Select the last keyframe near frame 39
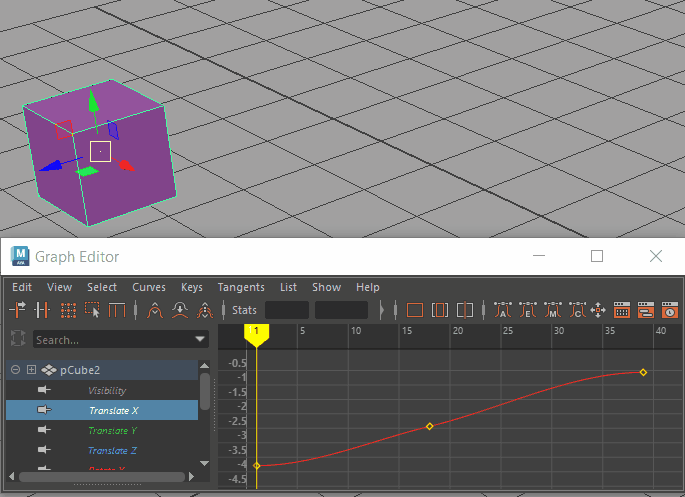The image size is (685, 497). pyautogui.click(x=643, y=372)
